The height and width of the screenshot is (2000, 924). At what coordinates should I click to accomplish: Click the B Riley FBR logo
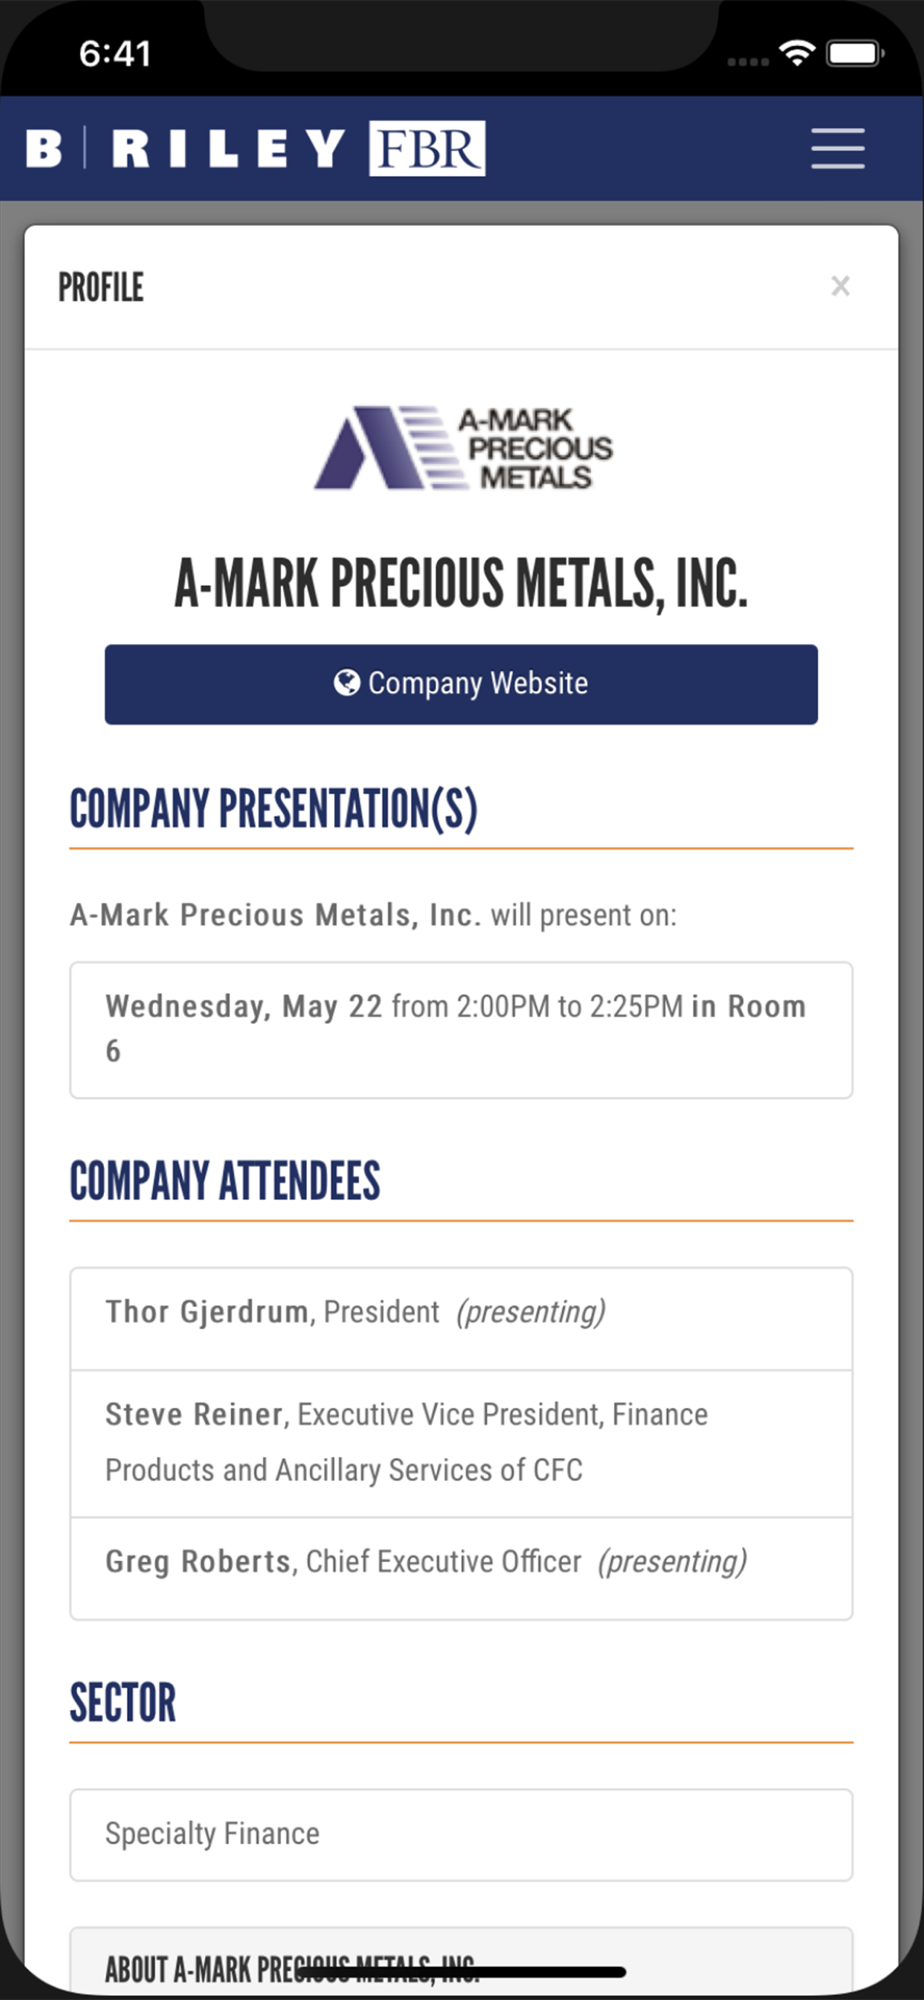coord(255,148)
